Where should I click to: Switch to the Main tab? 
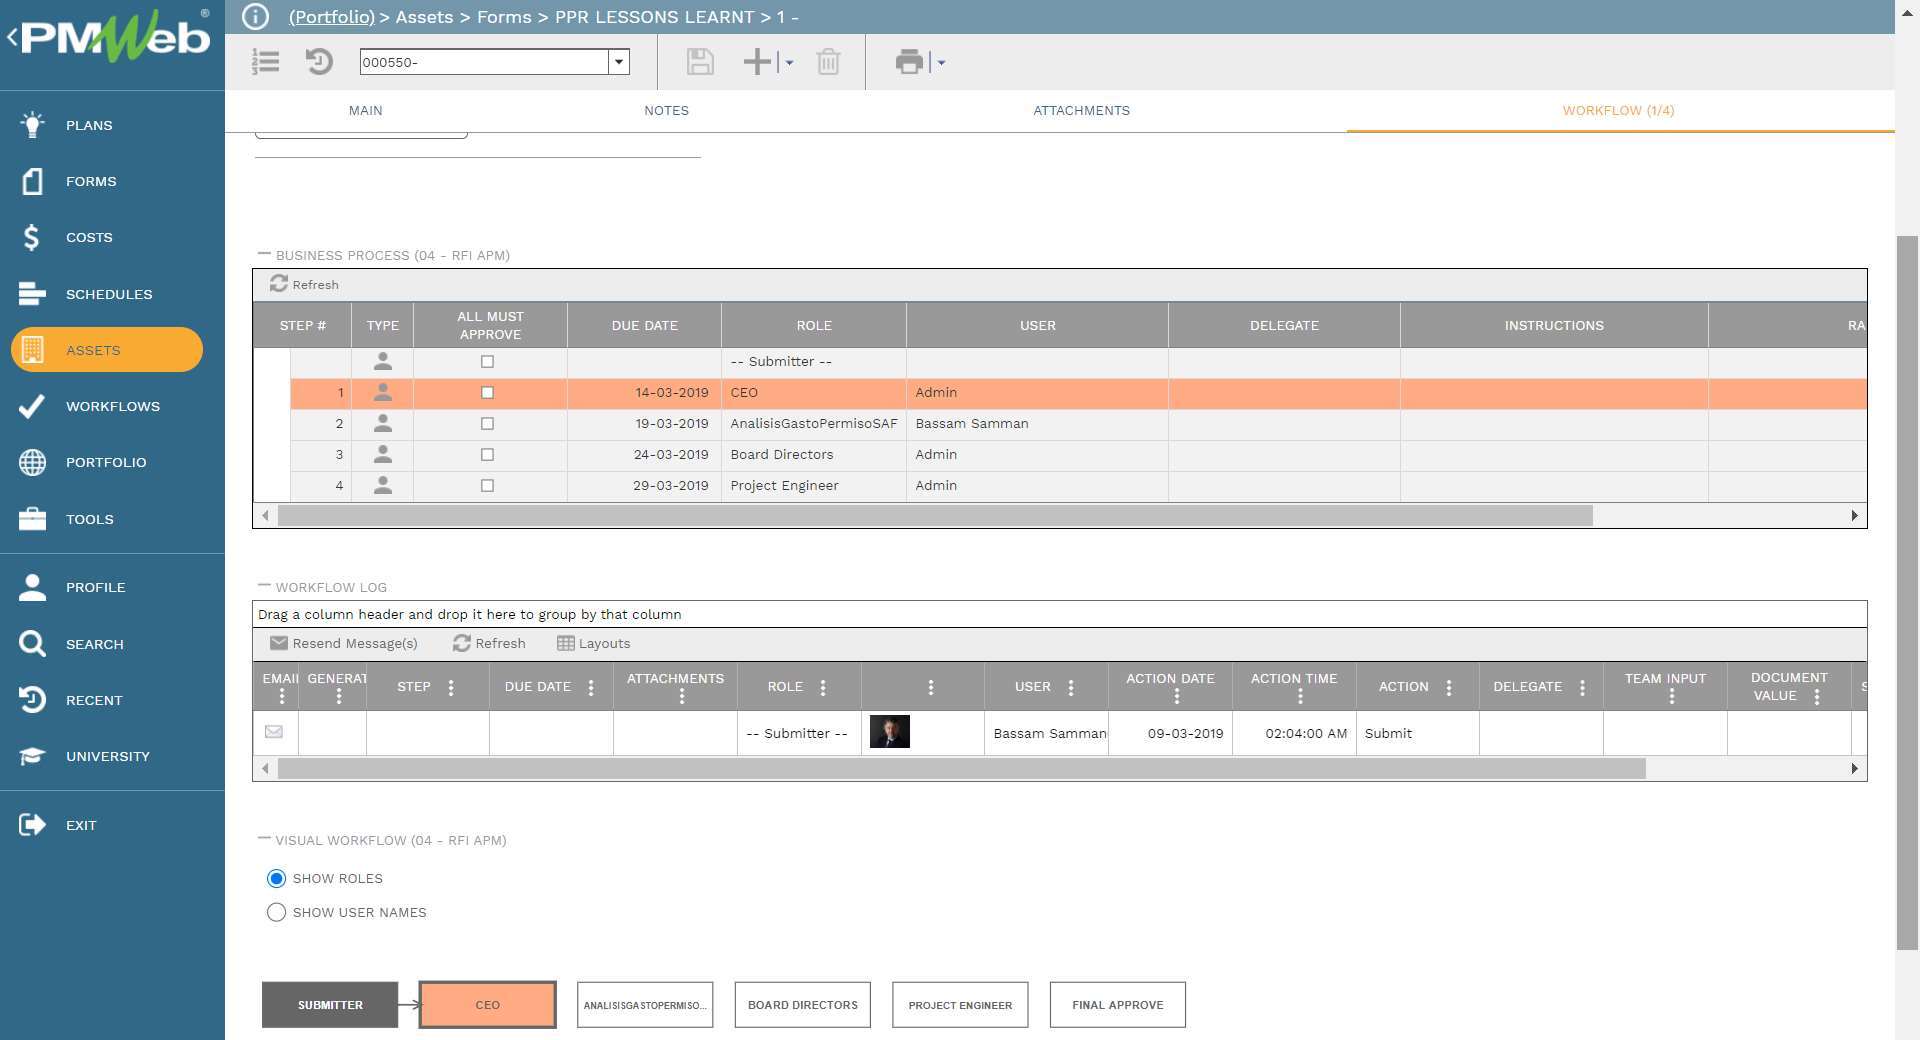366,111
